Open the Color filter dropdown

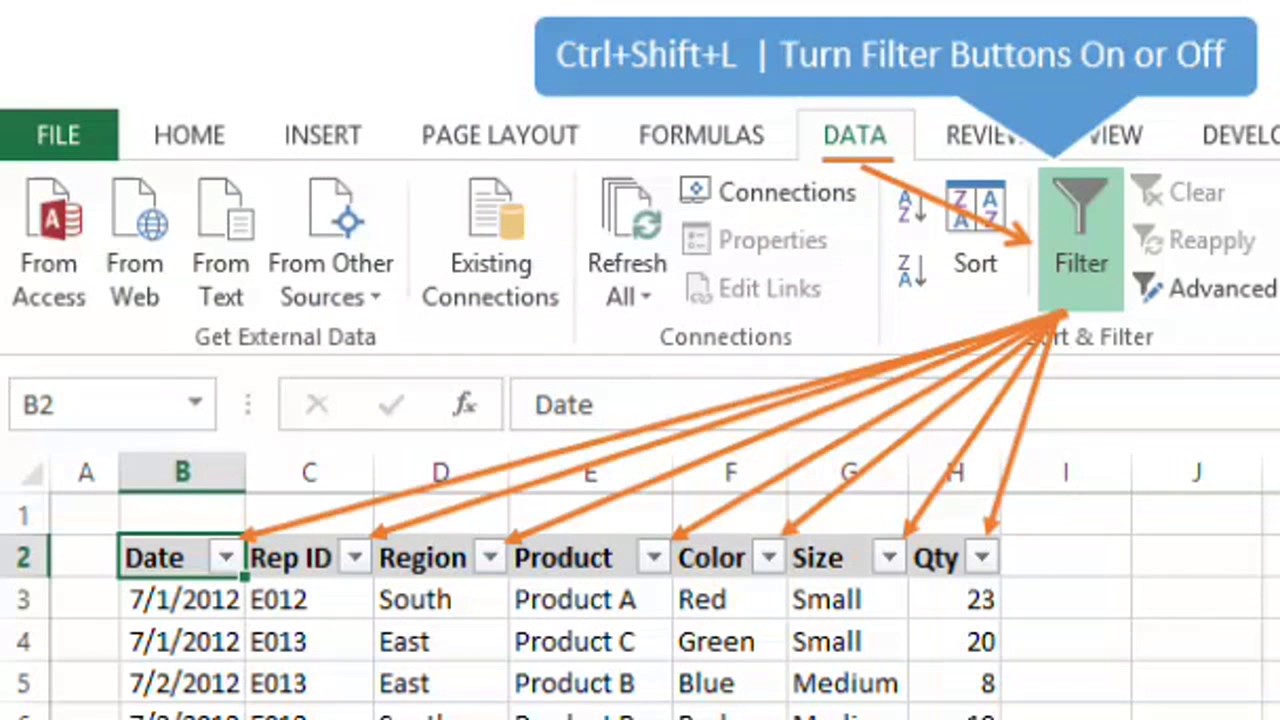768,557
